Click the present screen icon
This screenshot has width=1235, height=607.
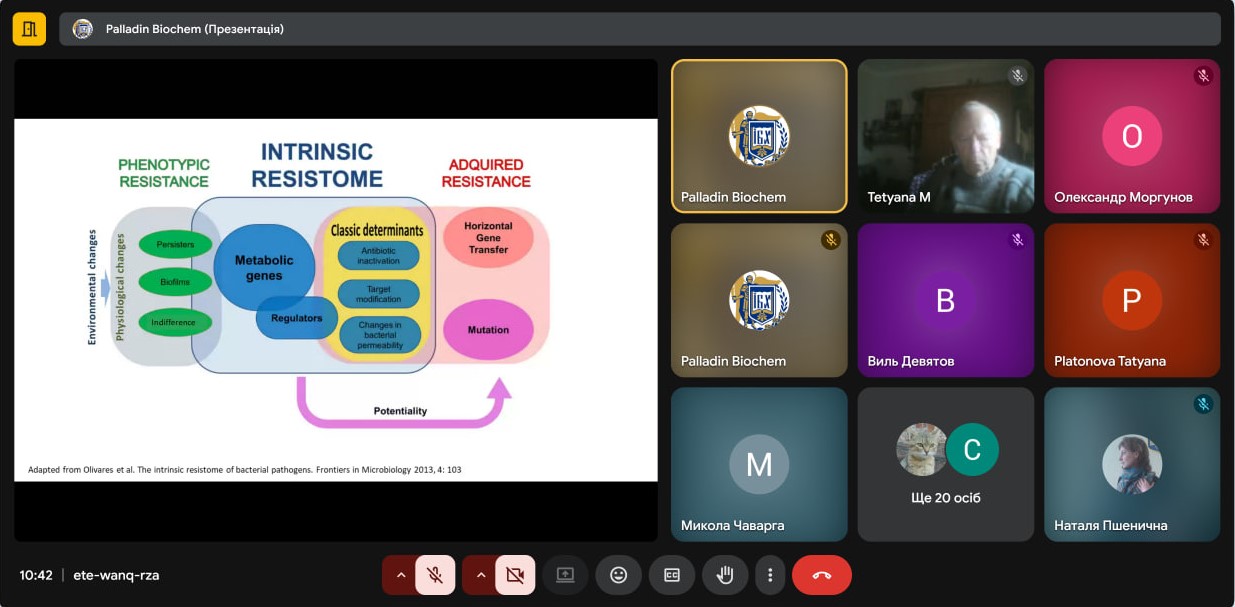565,575
